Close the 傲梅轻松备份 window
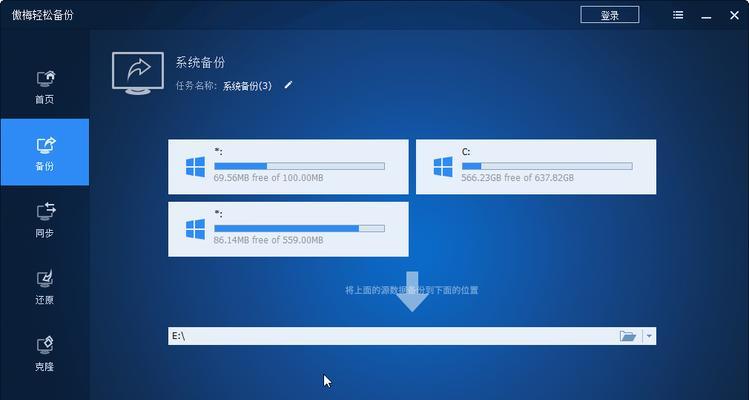Viewport: 749px width, 400px height. pyautogui.click(x=734, y=15)
